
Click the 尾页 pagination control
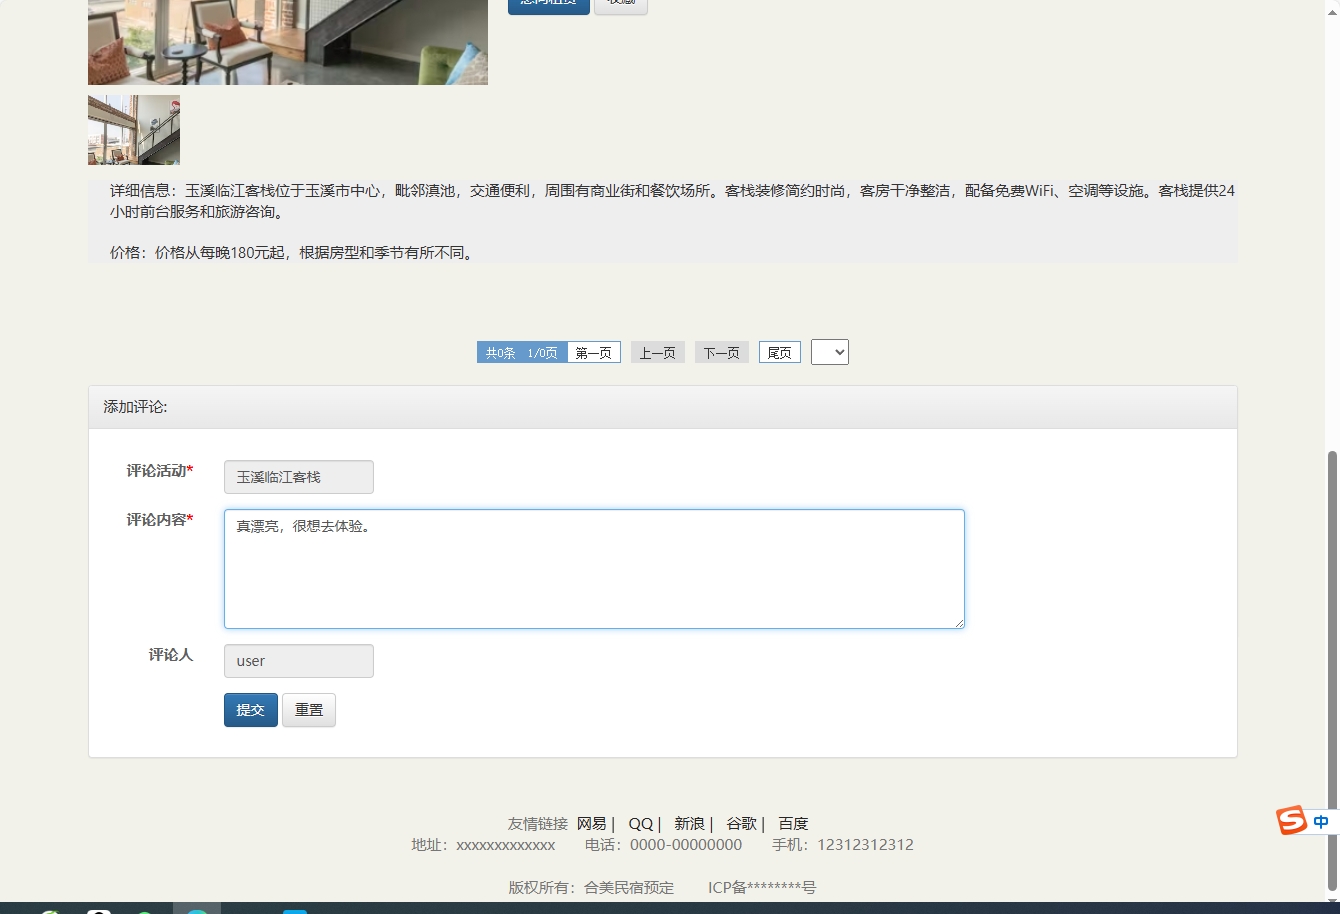779,351
